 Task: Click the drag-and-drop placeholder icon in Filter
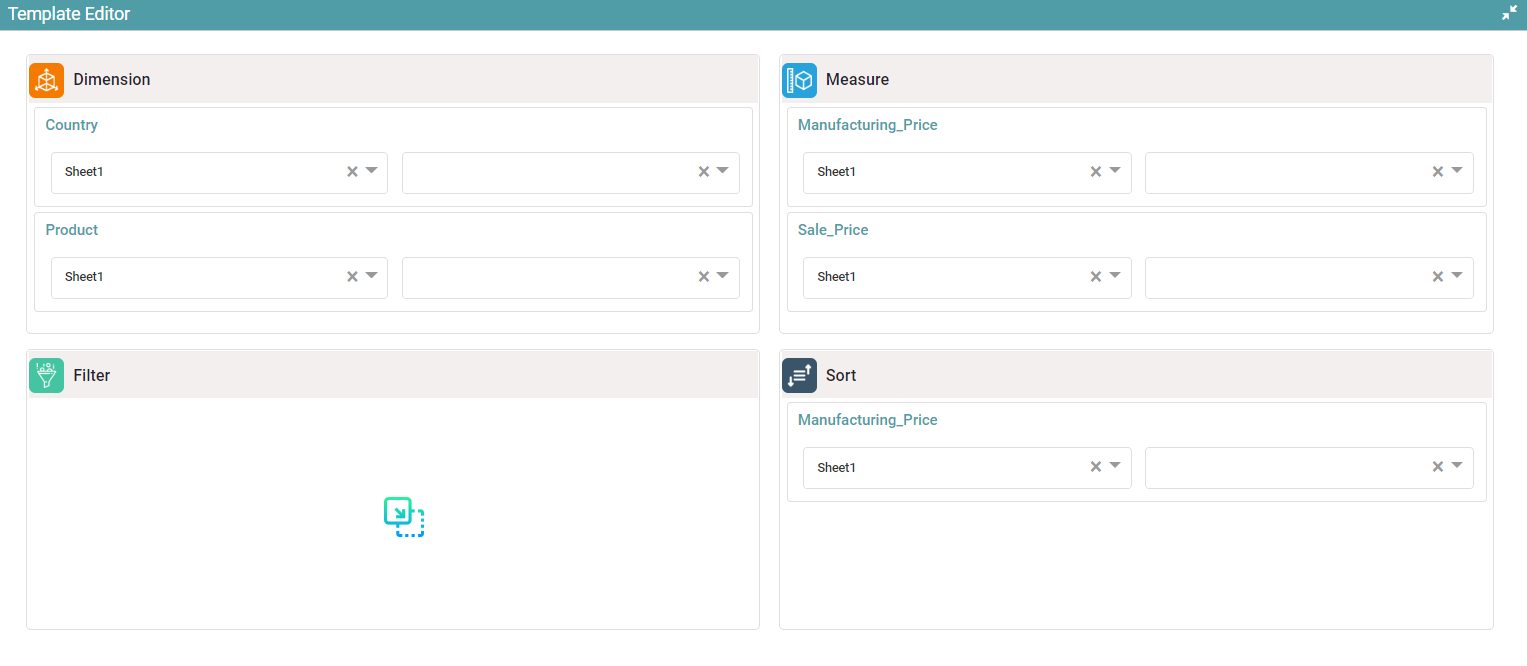click(404, 517)
